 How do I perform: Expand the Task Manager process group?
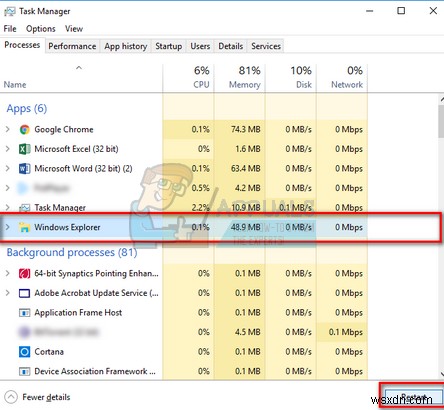pos(8,208)
